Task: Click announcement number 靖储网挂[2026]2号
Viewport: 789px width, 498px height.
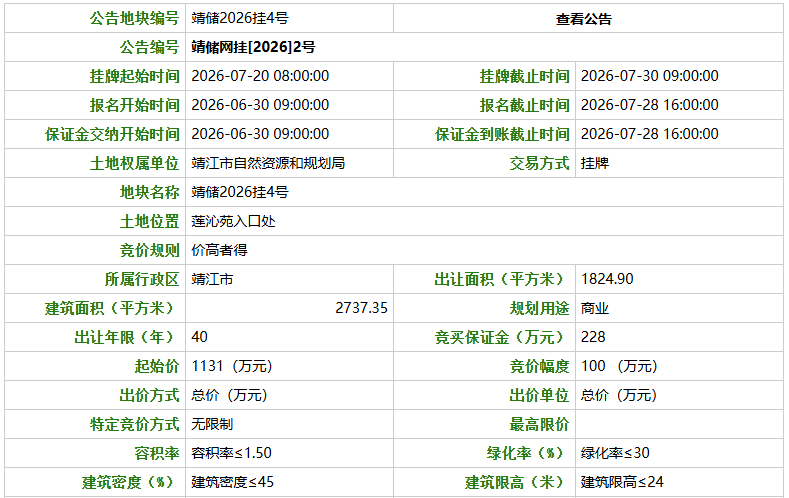Action: 253,47
